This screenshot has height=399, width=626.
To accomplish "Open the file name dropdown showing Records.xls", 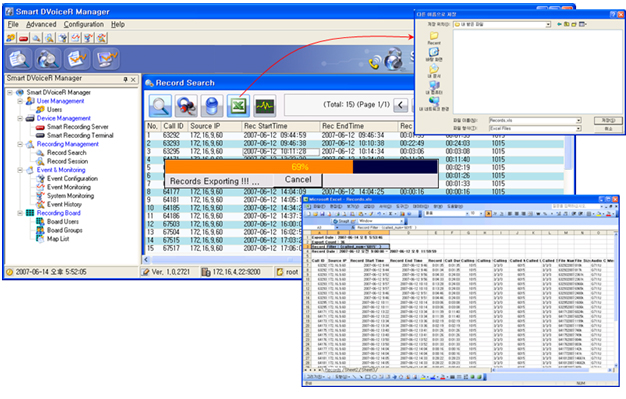I will pos(578,120).
